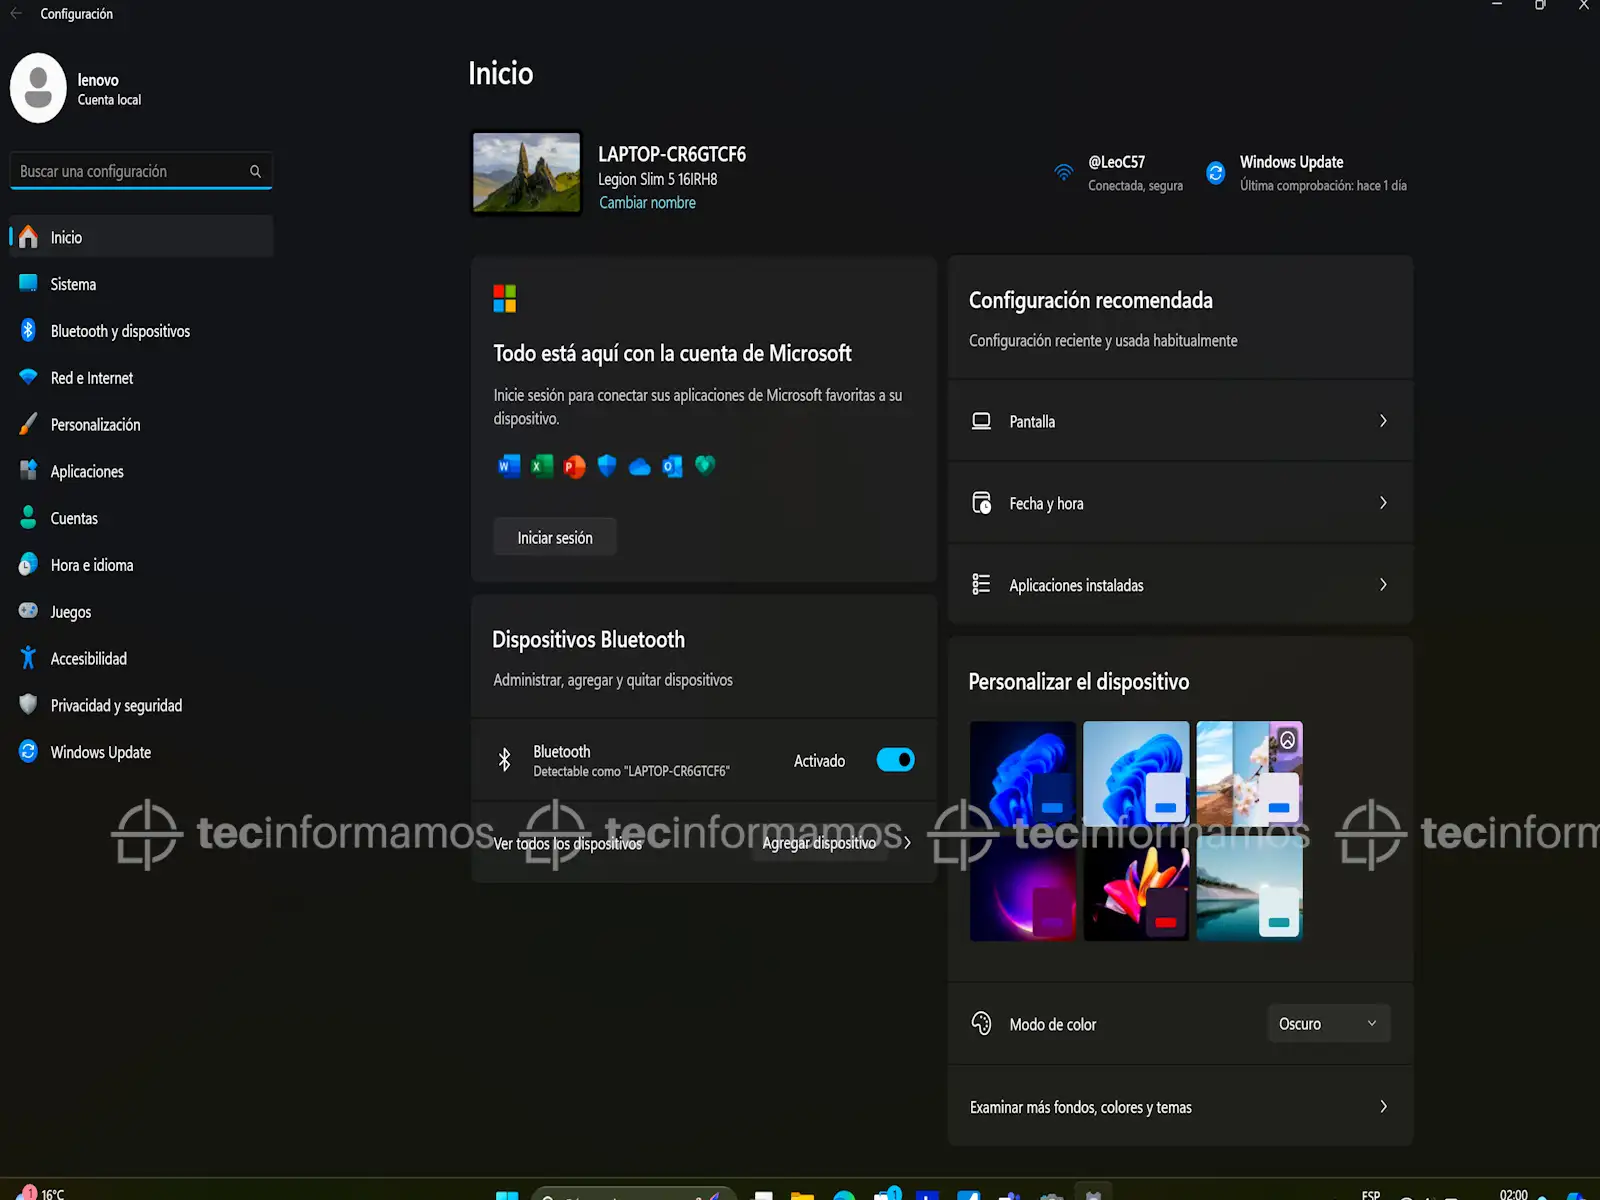
Task: Click Agregar dispositivo in Bluetooth card
Action: 820,843
